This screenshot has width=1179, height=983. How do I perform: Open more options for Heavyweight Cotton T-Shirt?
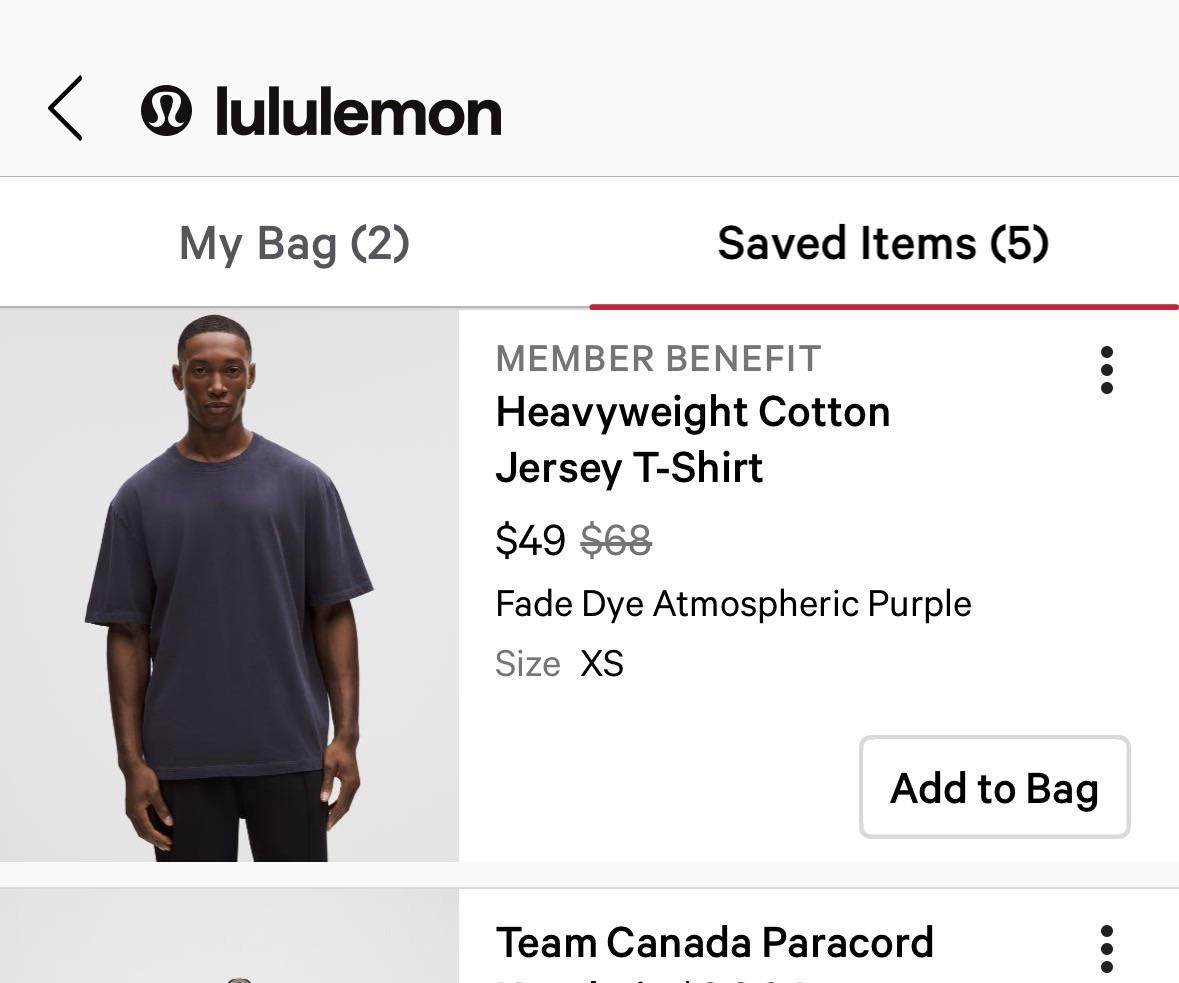click(1106, 370)
